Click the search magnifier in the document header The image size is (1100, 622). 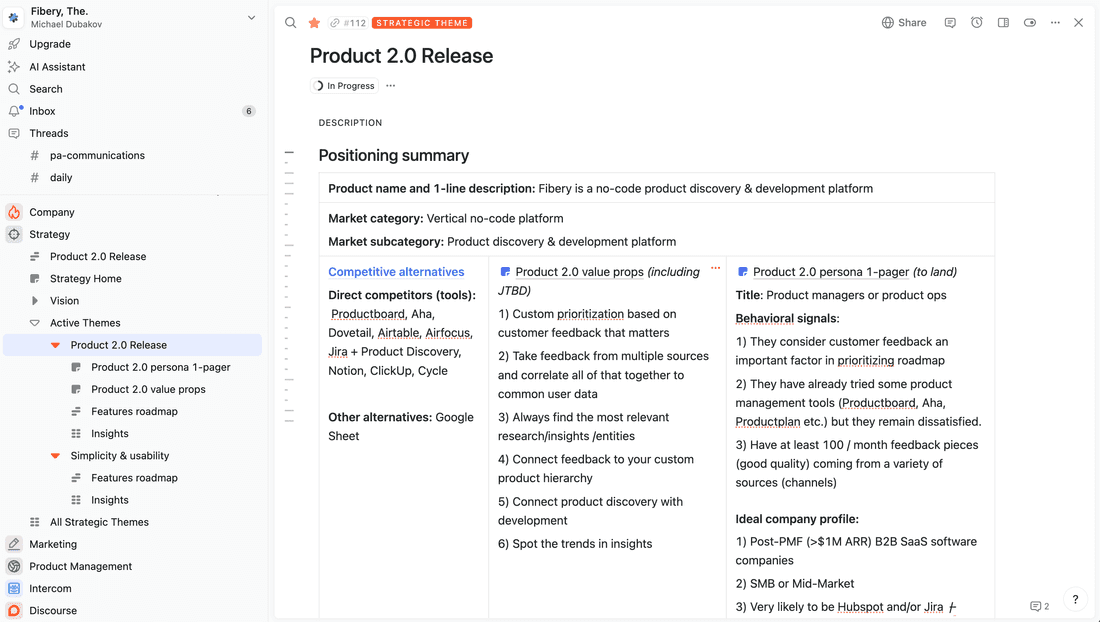291,23
